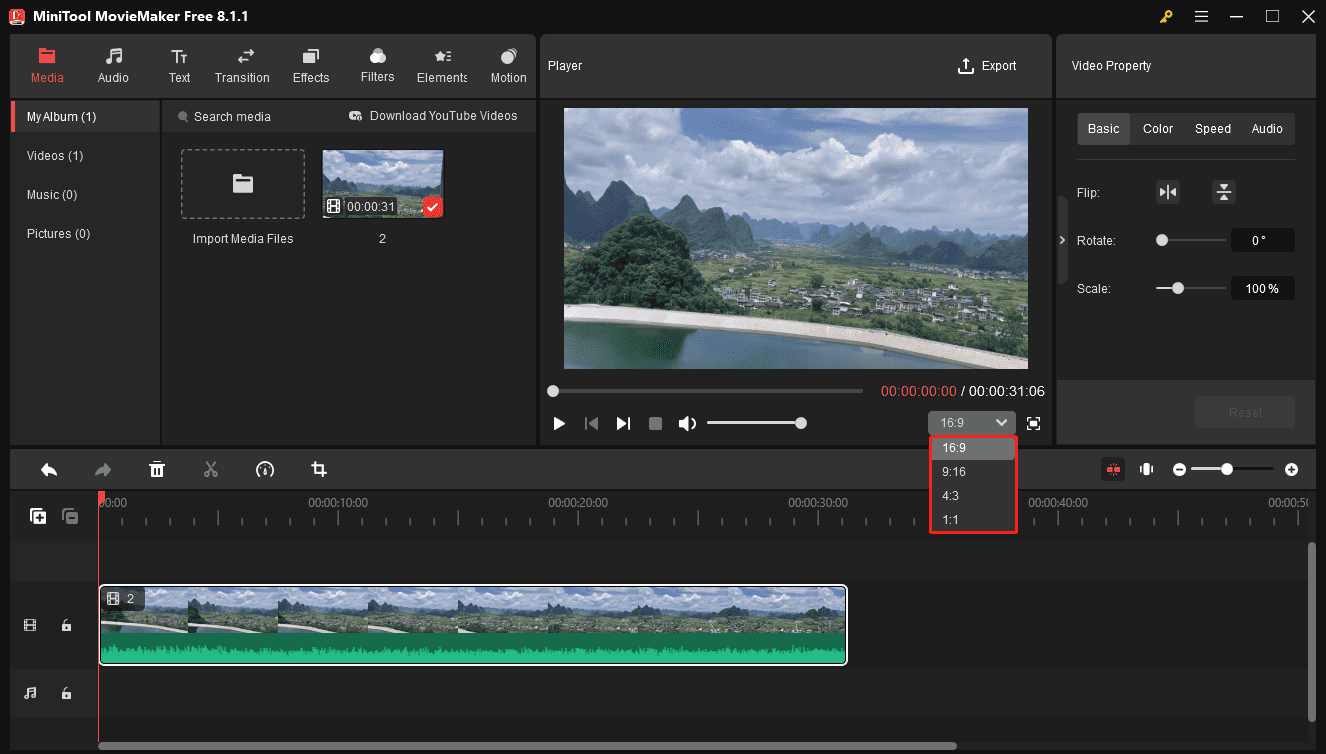
Task: Collapse the Video Property panel
Action: (1062, 240)
